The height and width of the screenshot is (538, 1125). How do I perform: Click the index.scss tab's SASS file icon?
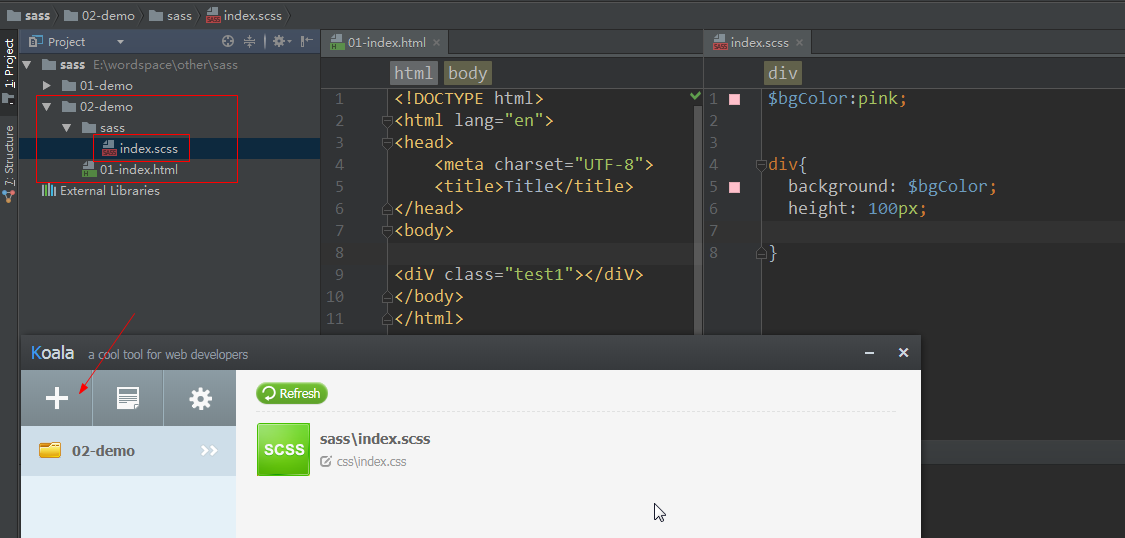pos(720,43)
